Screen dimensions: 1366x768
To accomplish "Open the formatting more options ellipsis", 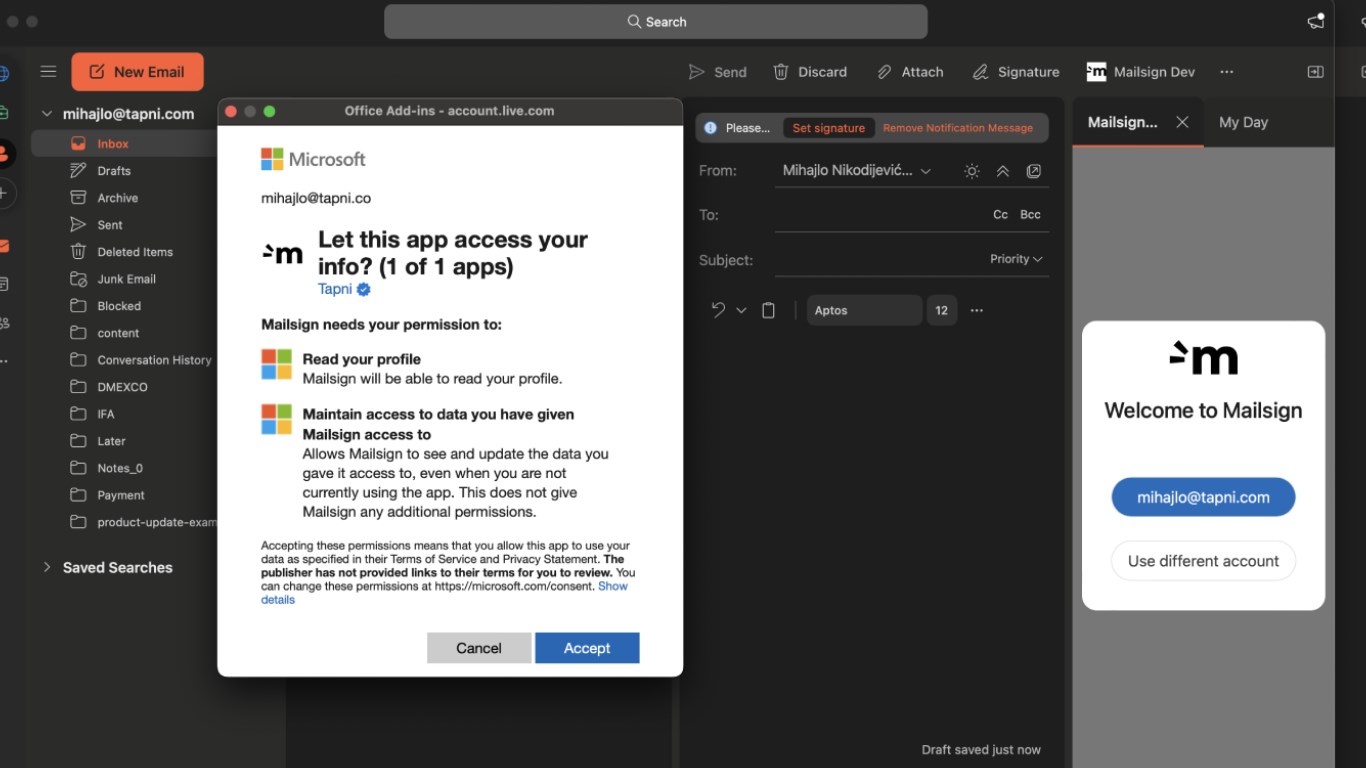I will (x=977, y=310).
